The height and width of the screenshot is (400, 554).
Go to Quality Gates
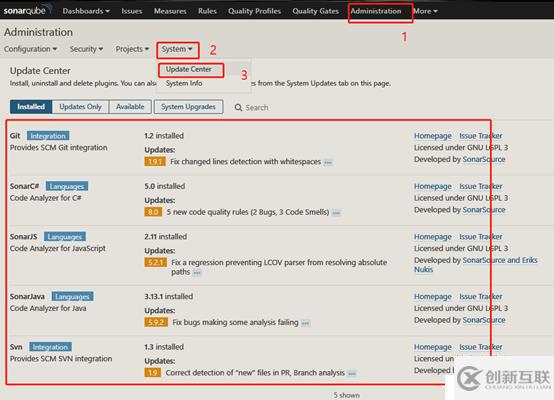click(x=316, y=11)
